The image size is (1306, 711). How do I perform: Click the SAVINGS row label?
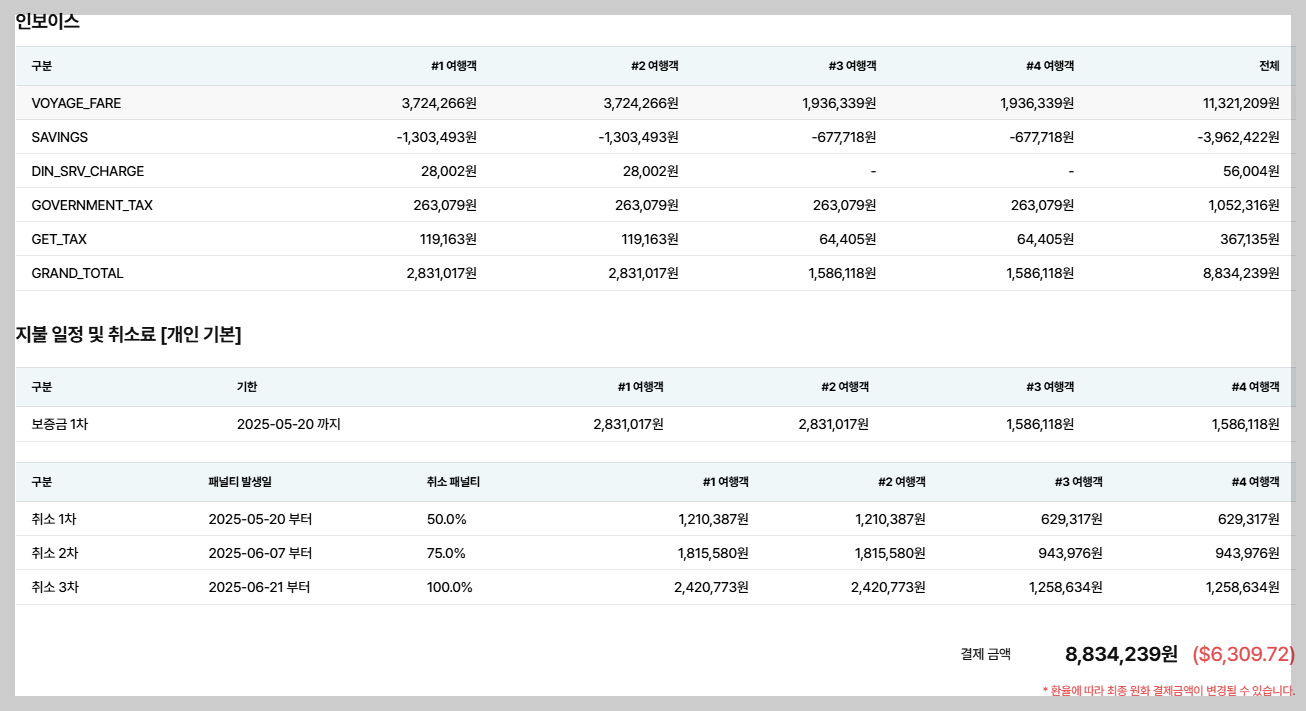coord(59,137)
